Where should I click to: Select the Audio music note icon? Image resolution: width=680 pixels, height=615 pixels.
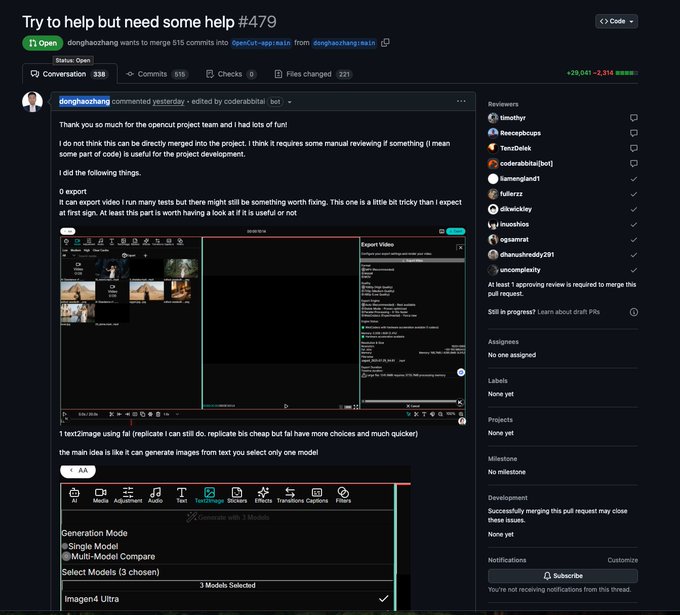click(x=155, y=495)
